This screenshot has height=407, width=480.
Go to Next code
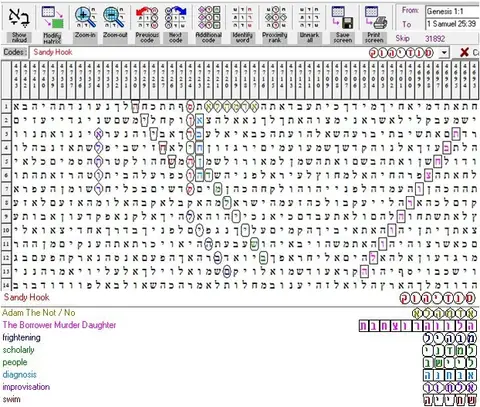[x=175, y=17]
